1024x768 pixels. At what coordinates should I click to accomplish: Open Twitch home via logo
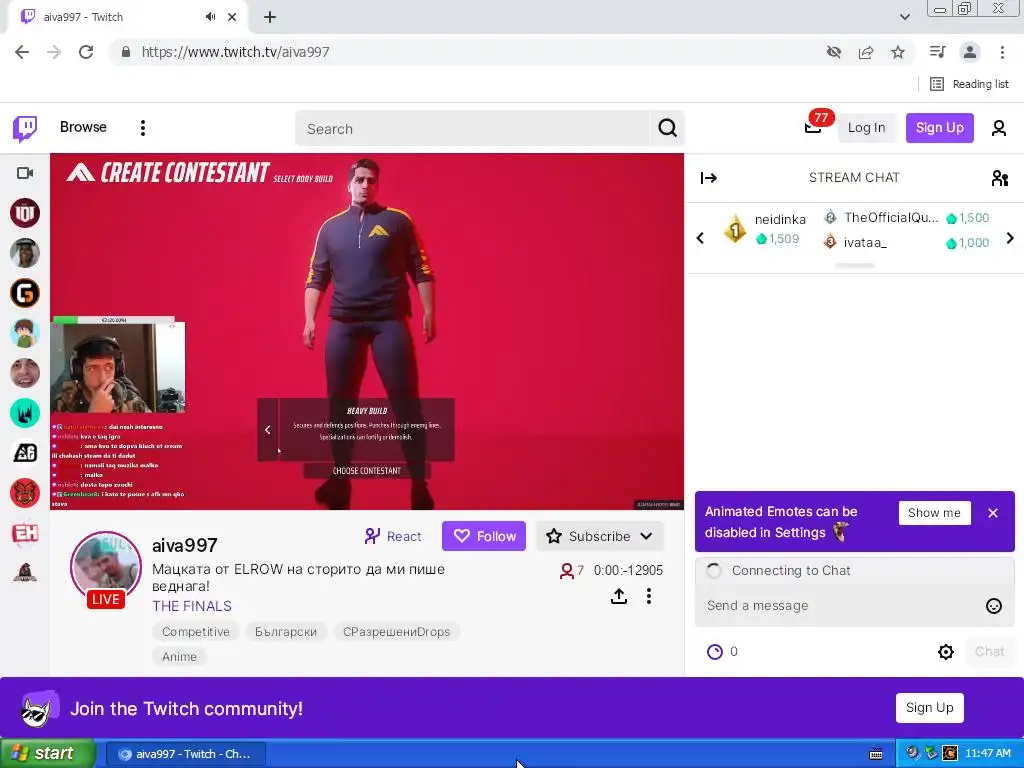pos(25,128)
